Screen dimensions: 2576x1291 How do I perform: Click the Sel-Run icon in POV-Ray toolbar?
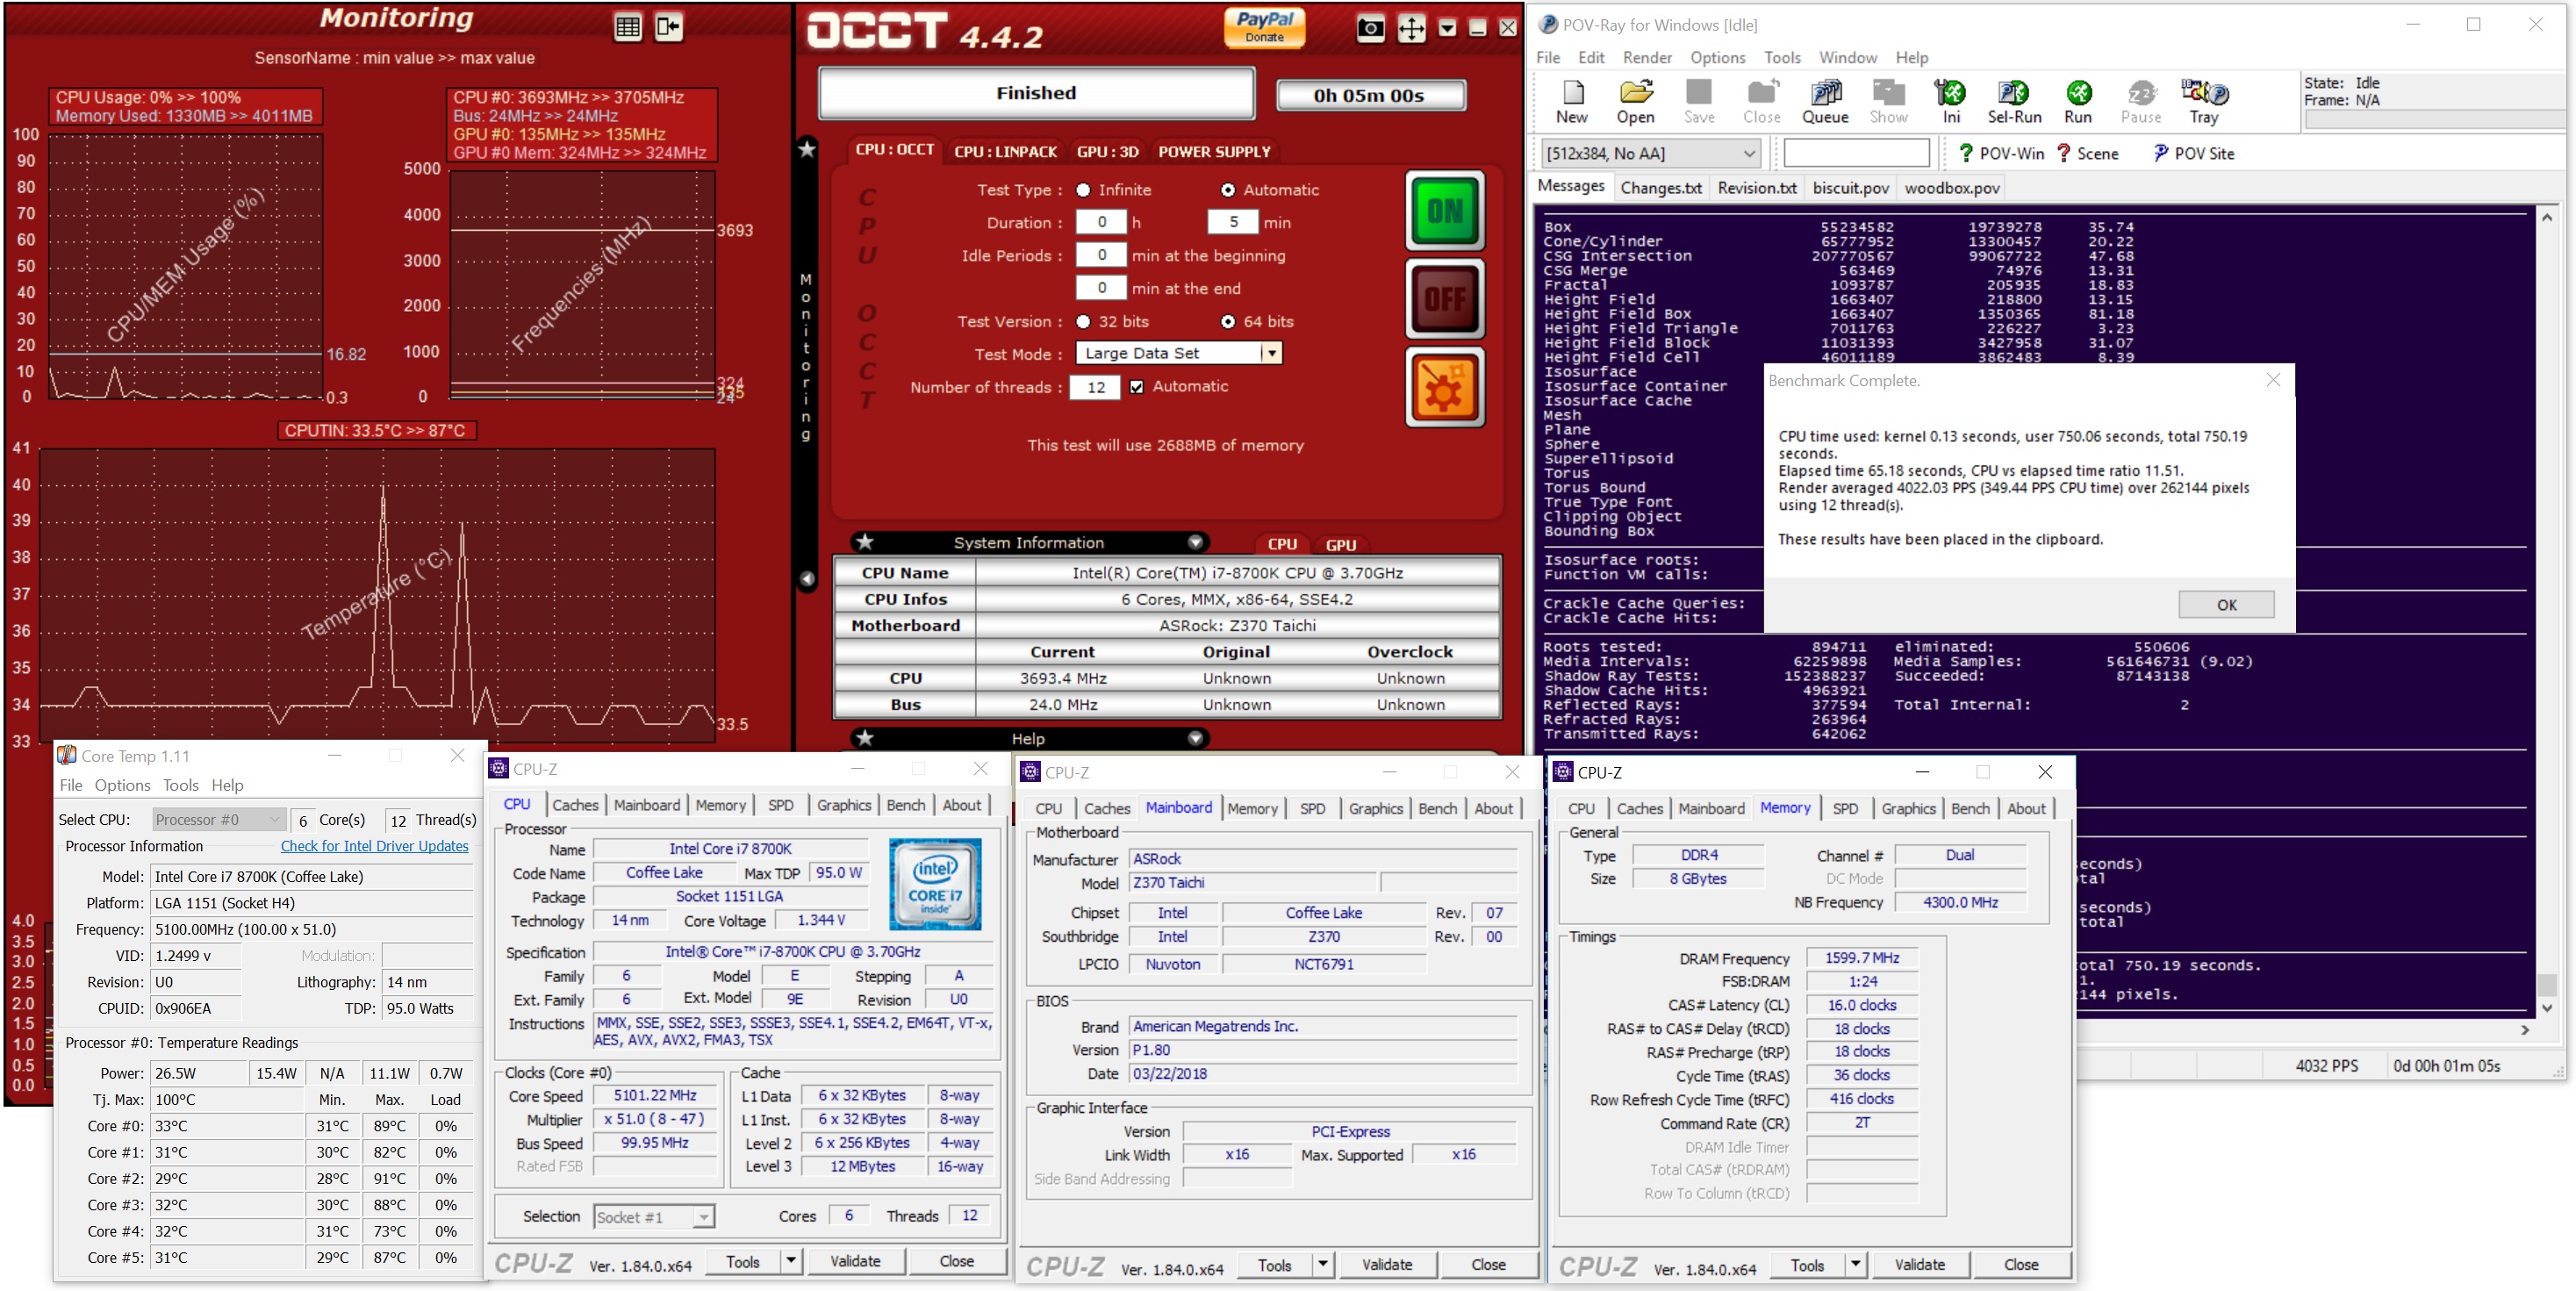(x=2014, y=101)
